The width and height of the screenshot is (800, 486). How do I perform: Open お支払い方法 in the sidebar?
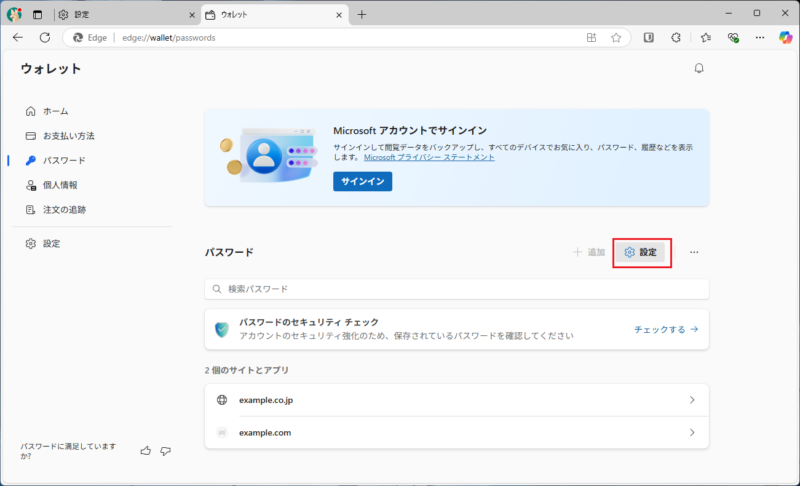click(x=60, y=136)
